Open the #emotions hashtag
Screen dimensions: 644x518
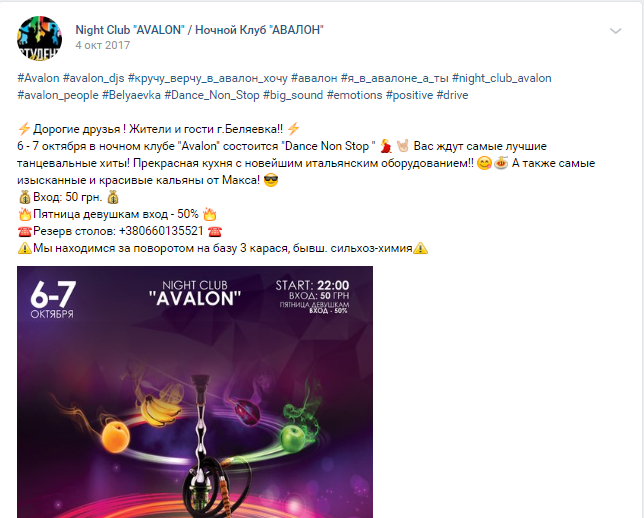click(x=354, y=95)
